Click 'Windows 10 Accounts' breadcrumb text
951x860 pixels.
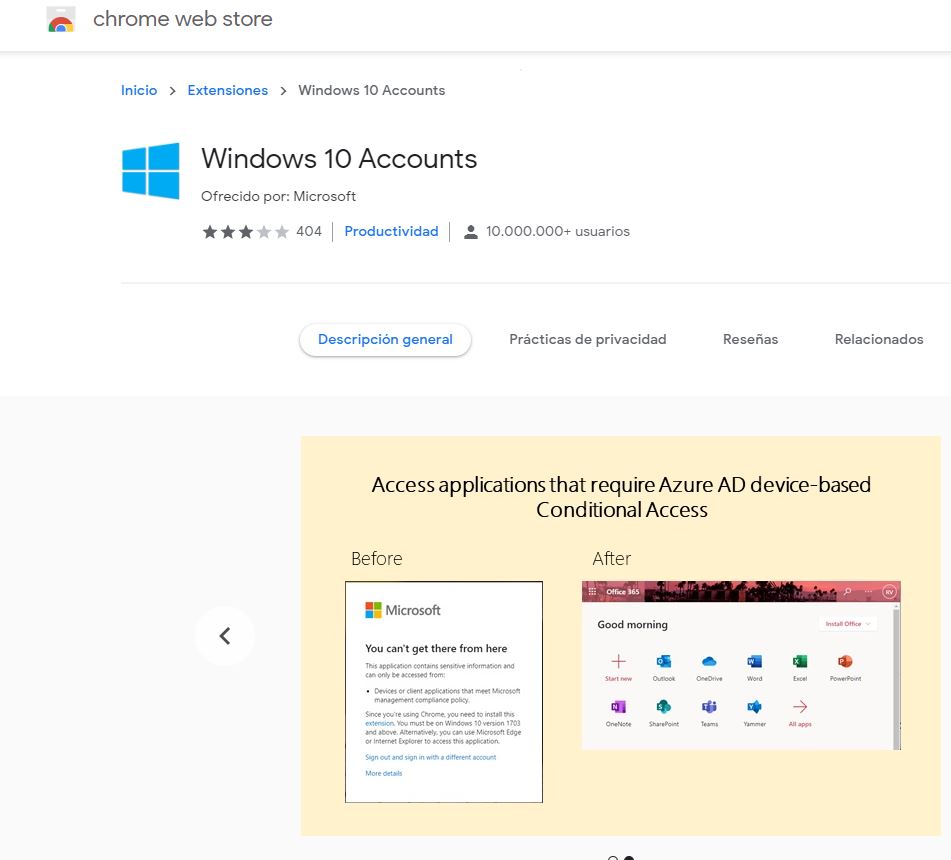coord(372,90)
